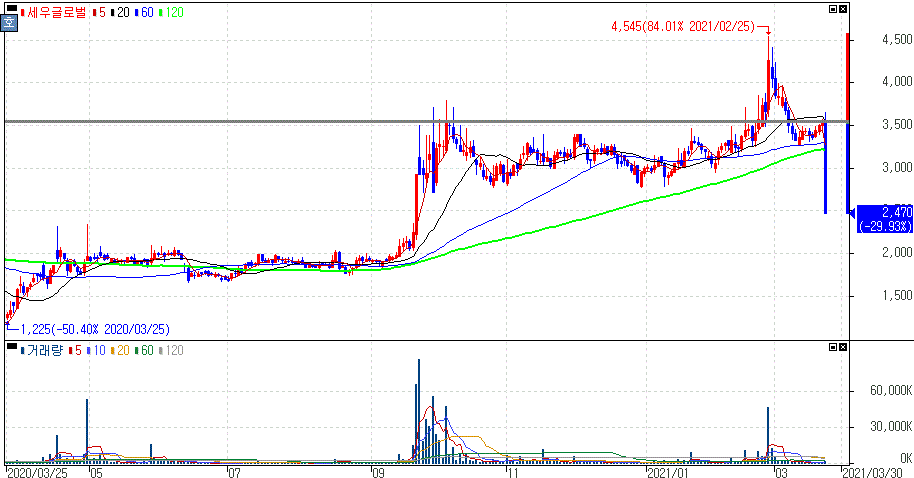Image resolution: width=914 pixels, height=478 pixels.
Task: Click the 2021/01 label on time axis
Action: 668,472
